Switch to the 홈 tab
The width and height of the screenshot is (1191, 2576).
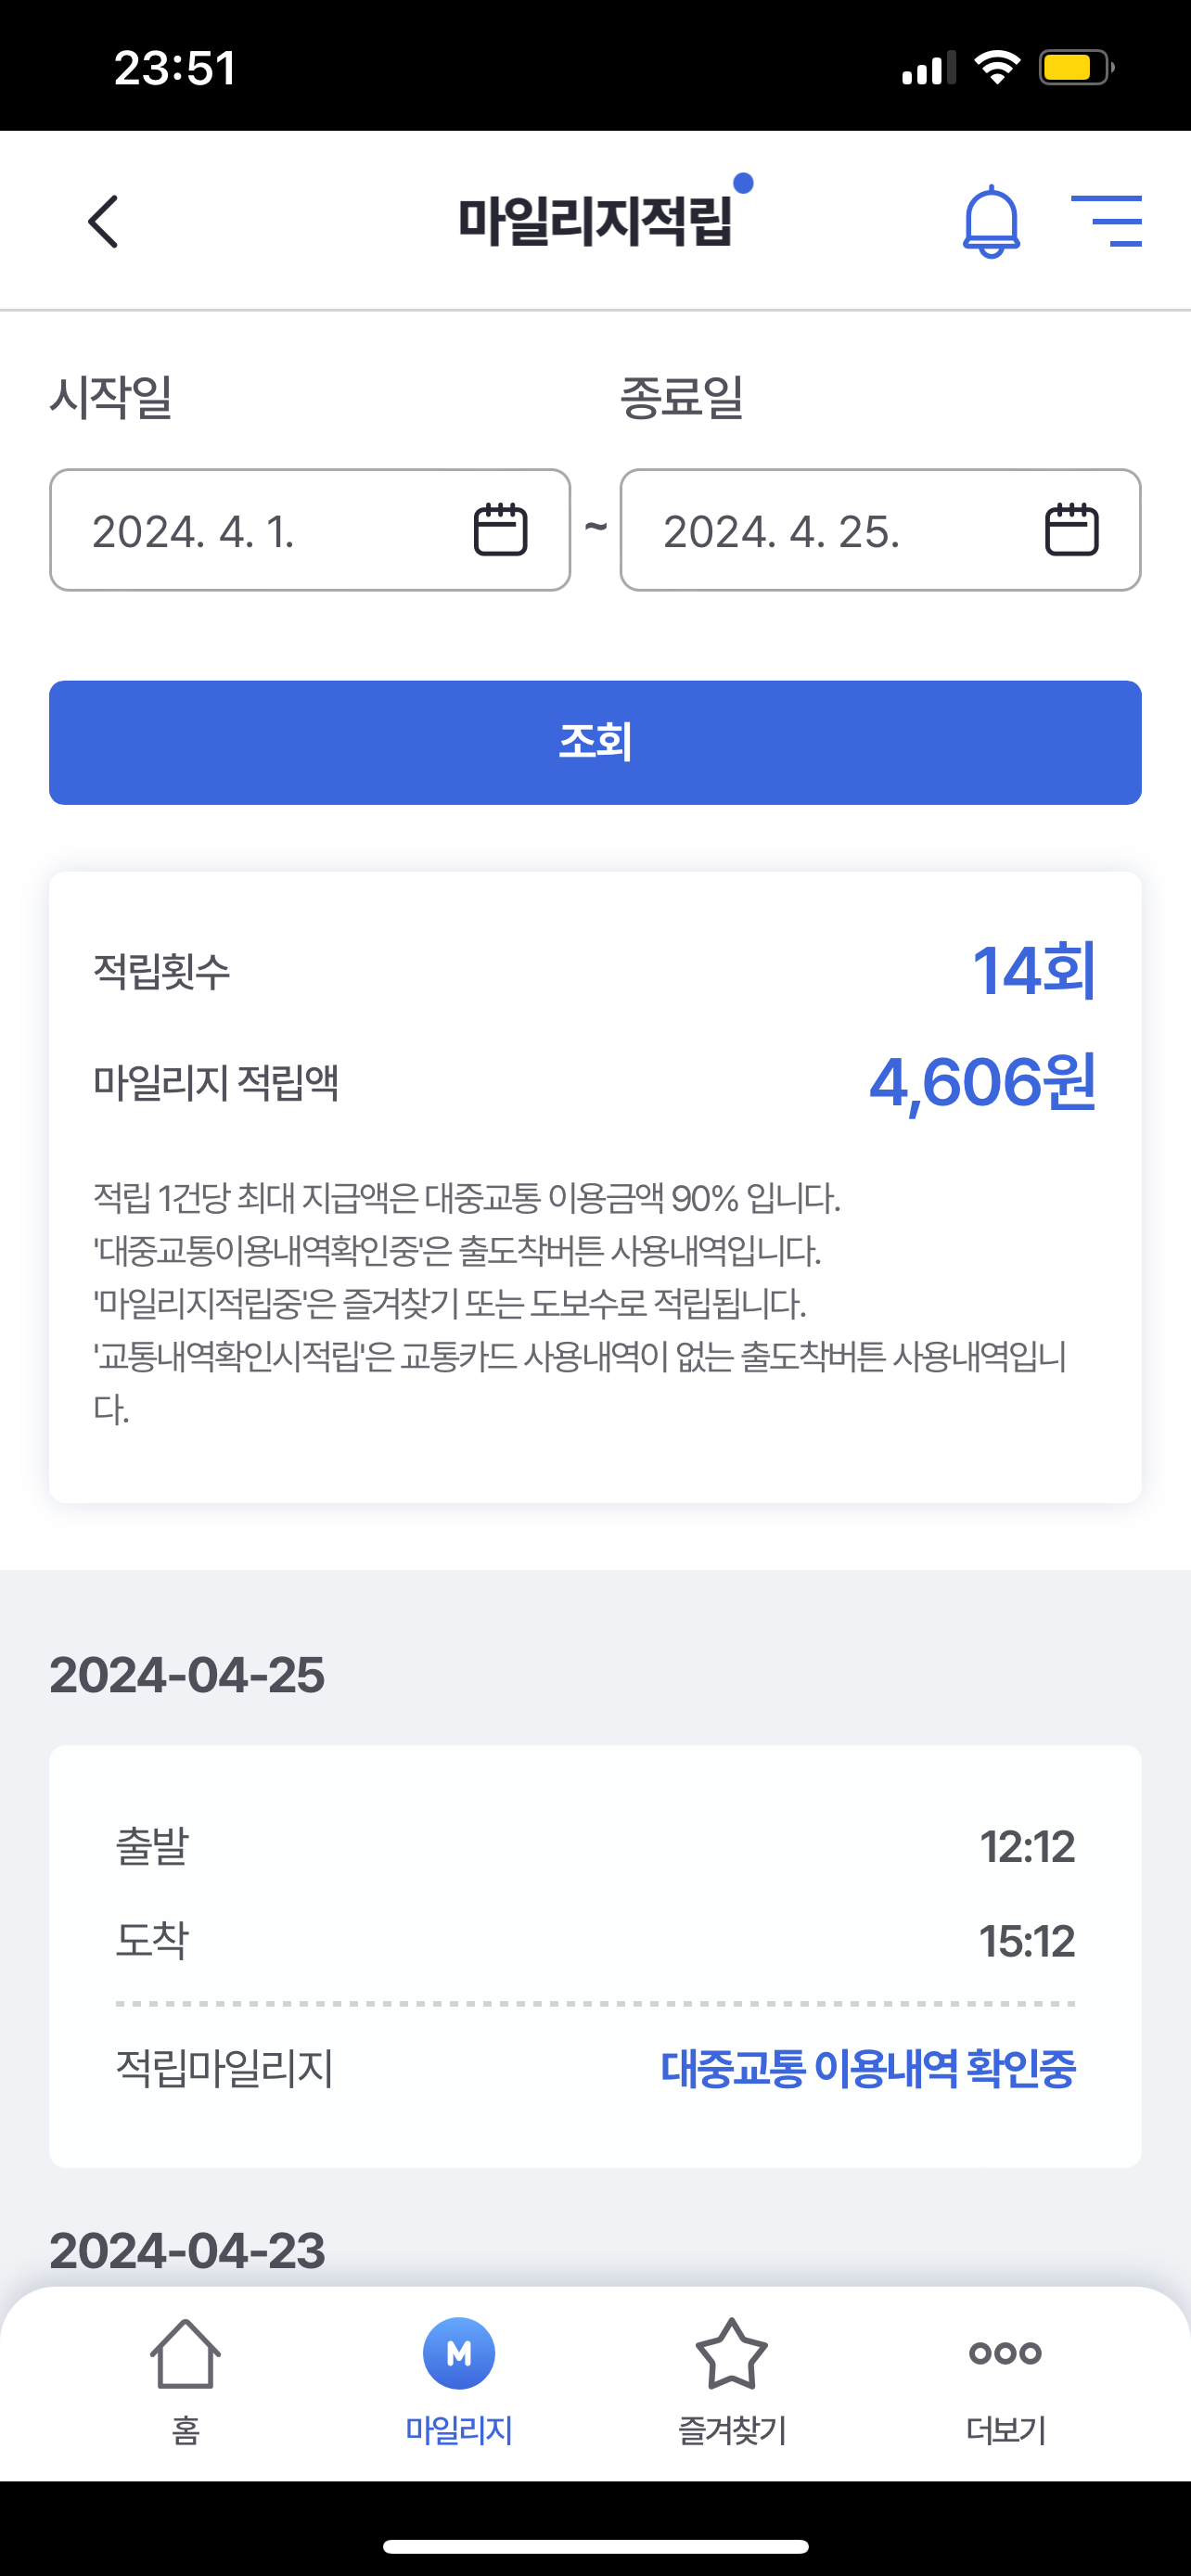pos(185,2430)
